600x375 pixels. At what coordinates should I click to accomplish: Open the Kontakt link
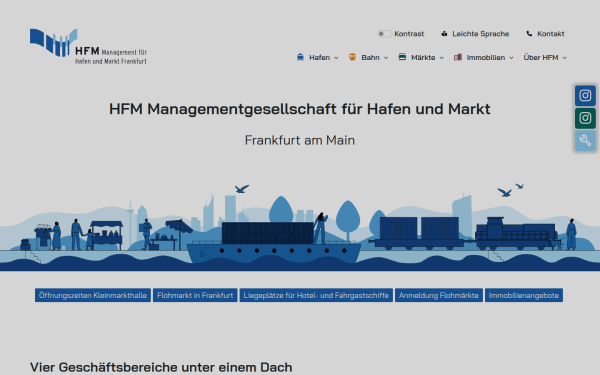[550, 34]
